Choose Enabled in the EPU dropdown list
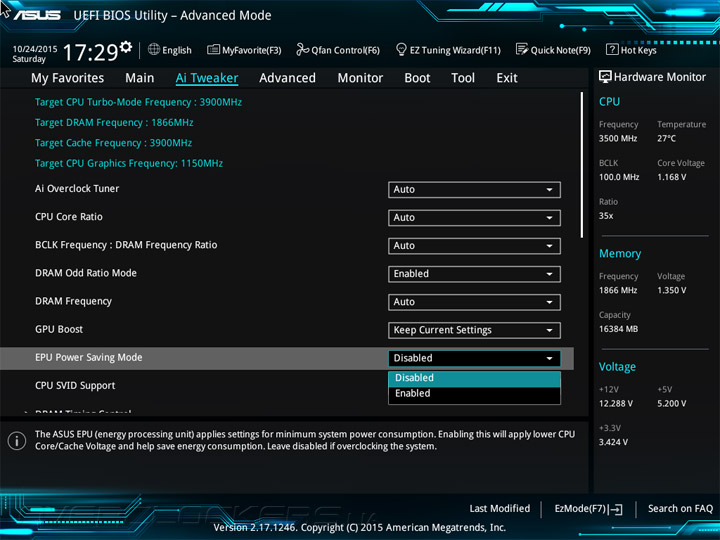Viewport: 720px width, 540px height. point(474,394)
